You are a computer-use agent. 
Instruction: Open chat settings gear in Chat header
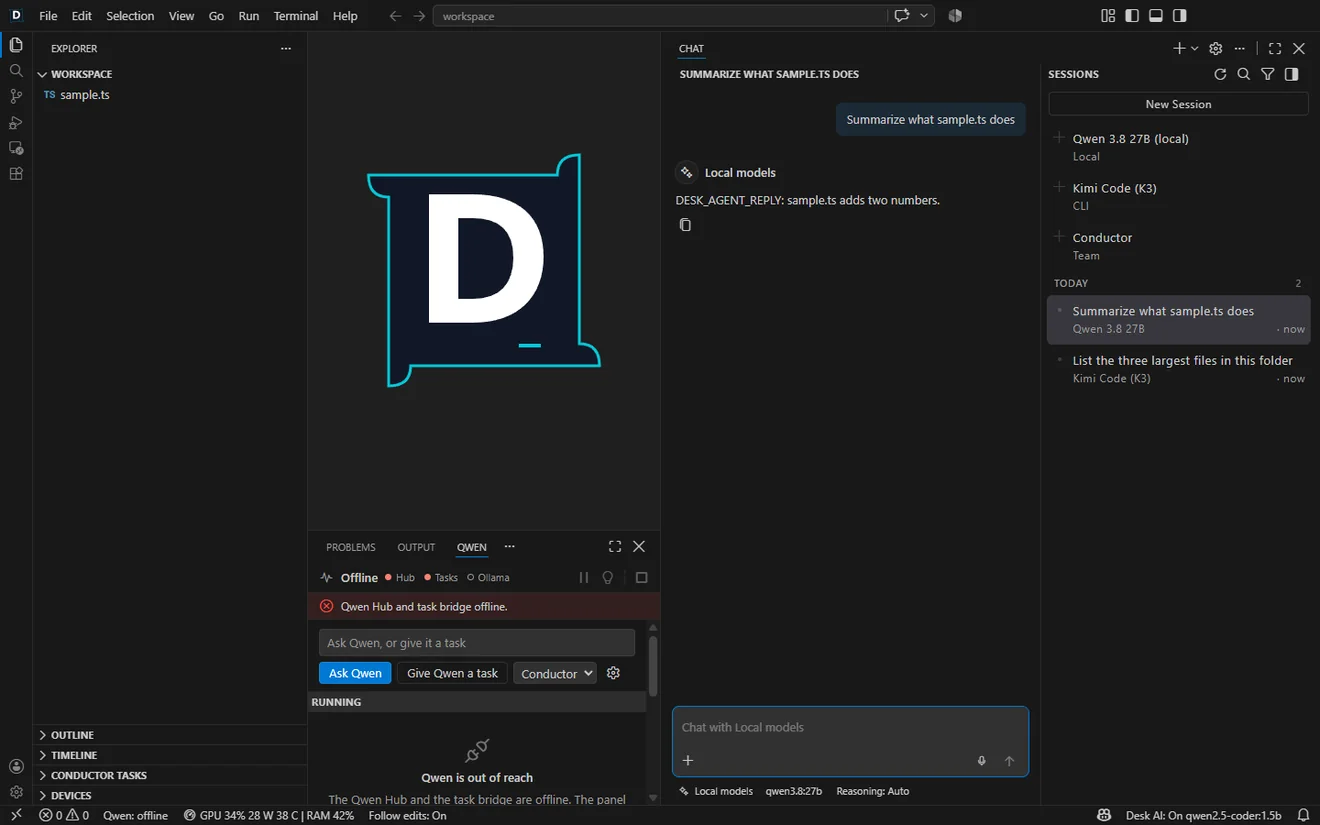coord(1216,48)
